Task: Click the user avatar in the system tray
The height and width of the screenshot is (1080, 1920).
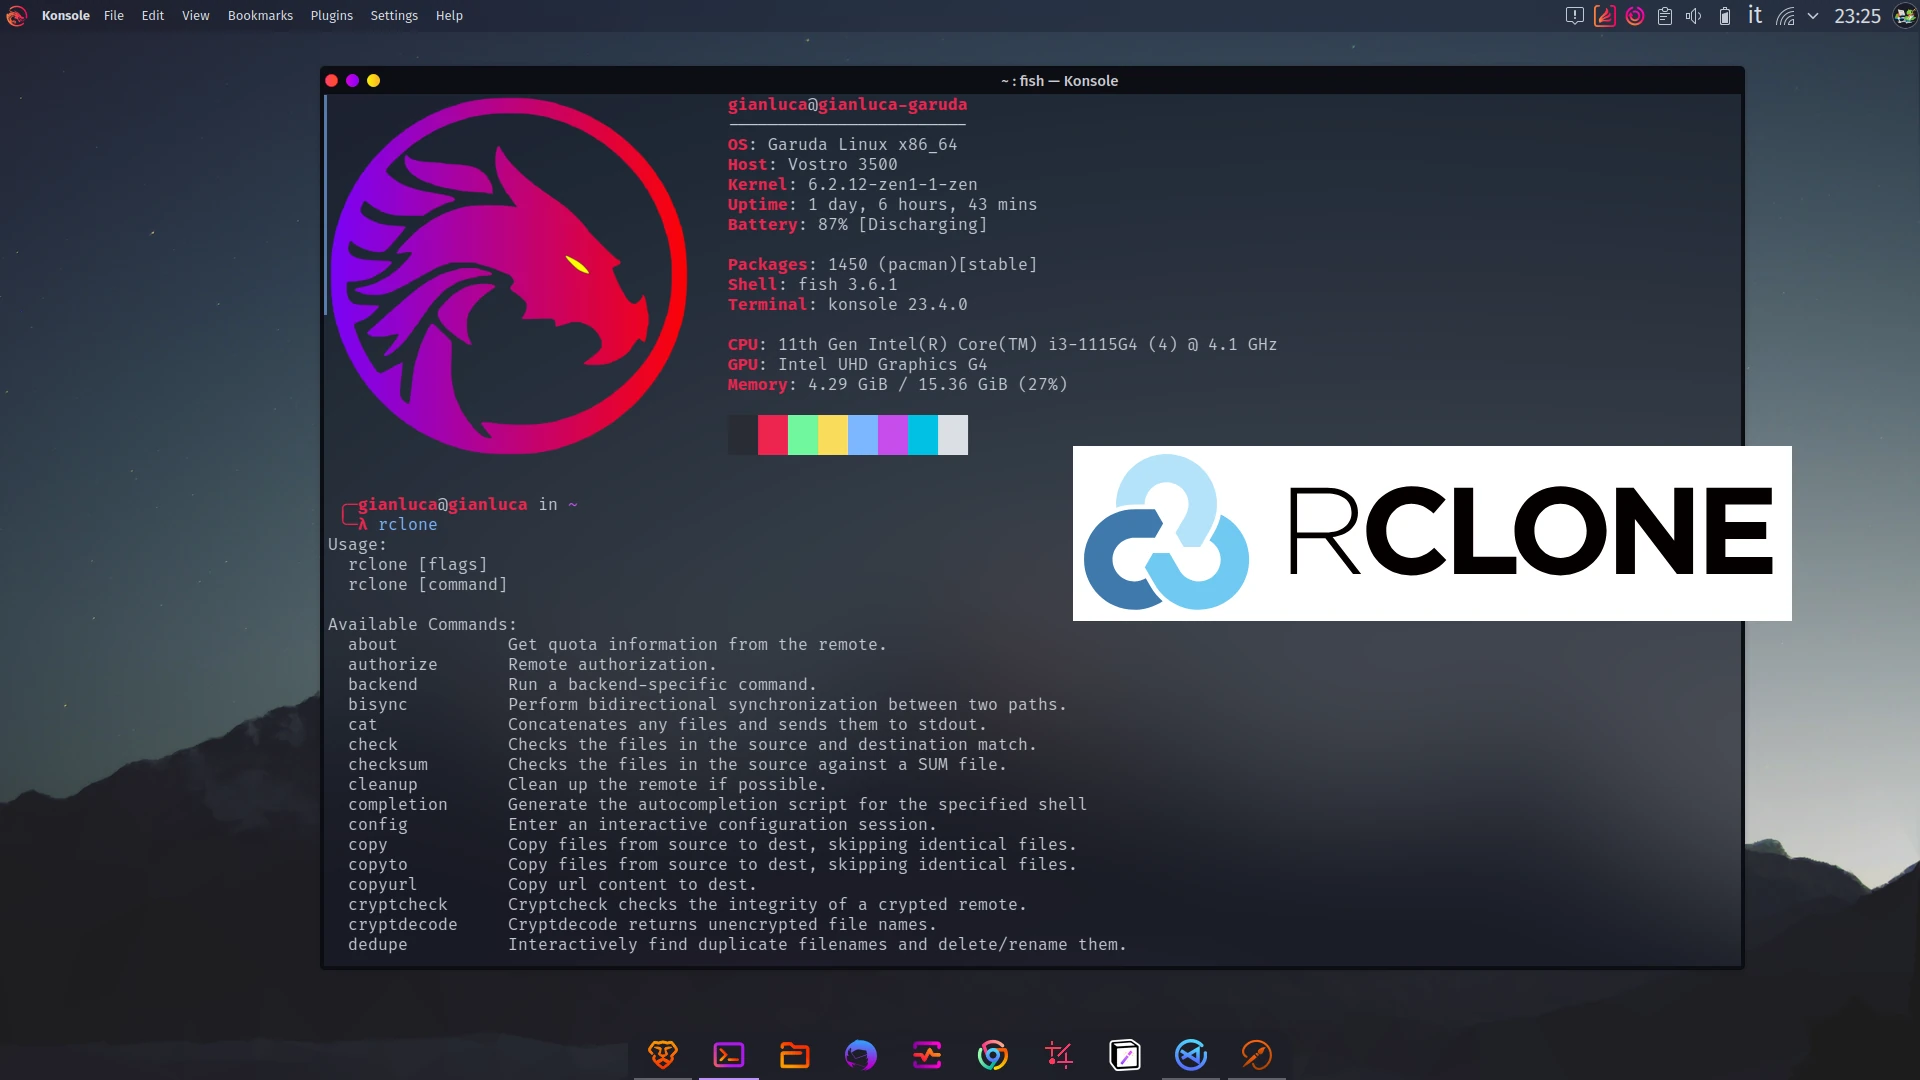Action: (1902, 16)
